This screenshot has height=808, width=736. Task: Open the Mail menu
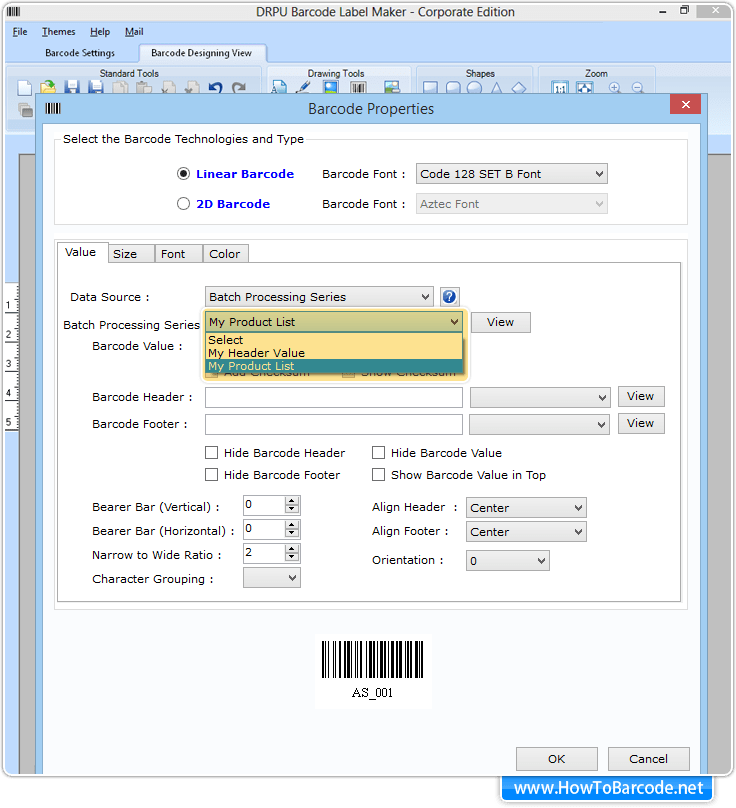(x=134, y=32)
